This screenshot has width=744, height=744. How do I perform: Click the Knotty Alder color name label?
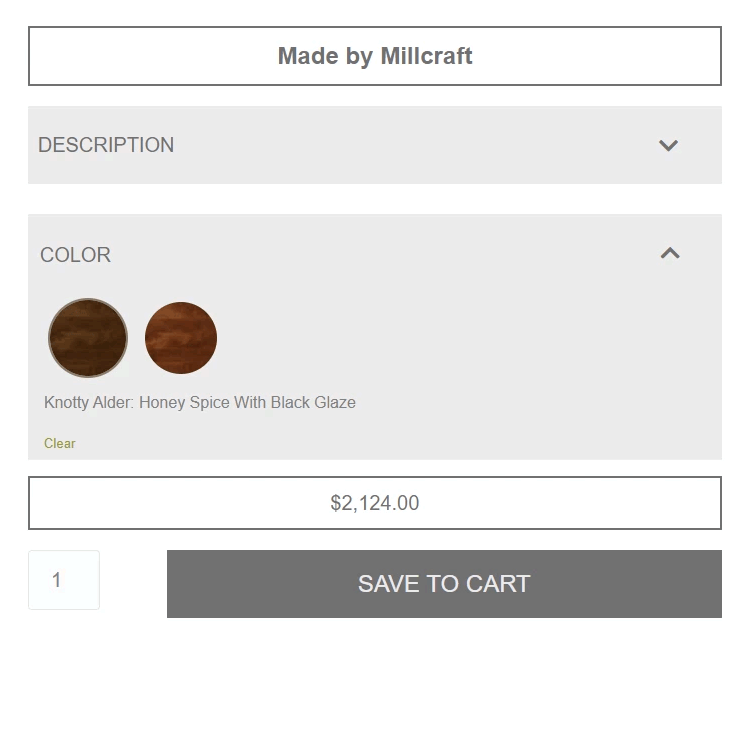point(200,402)
